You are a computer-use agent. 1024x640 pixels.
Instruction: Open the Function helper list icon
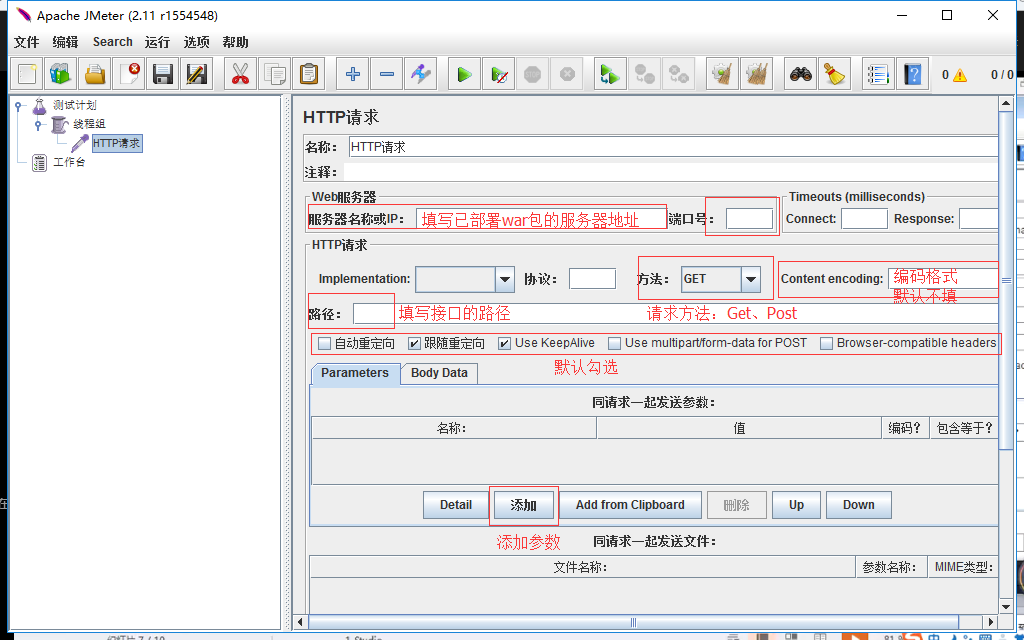(x=878, y=74)
